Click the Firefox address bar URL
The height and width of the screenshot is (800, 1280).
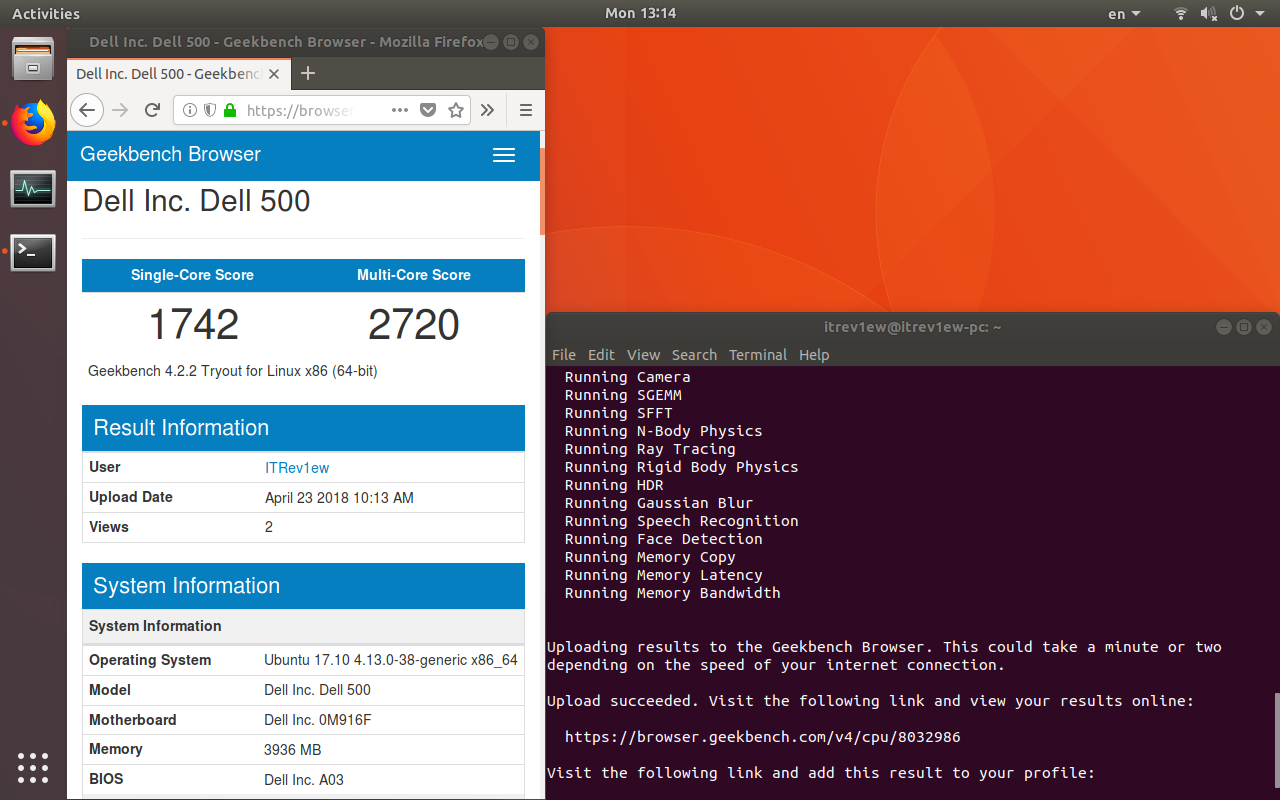click(x=298, y=110)
